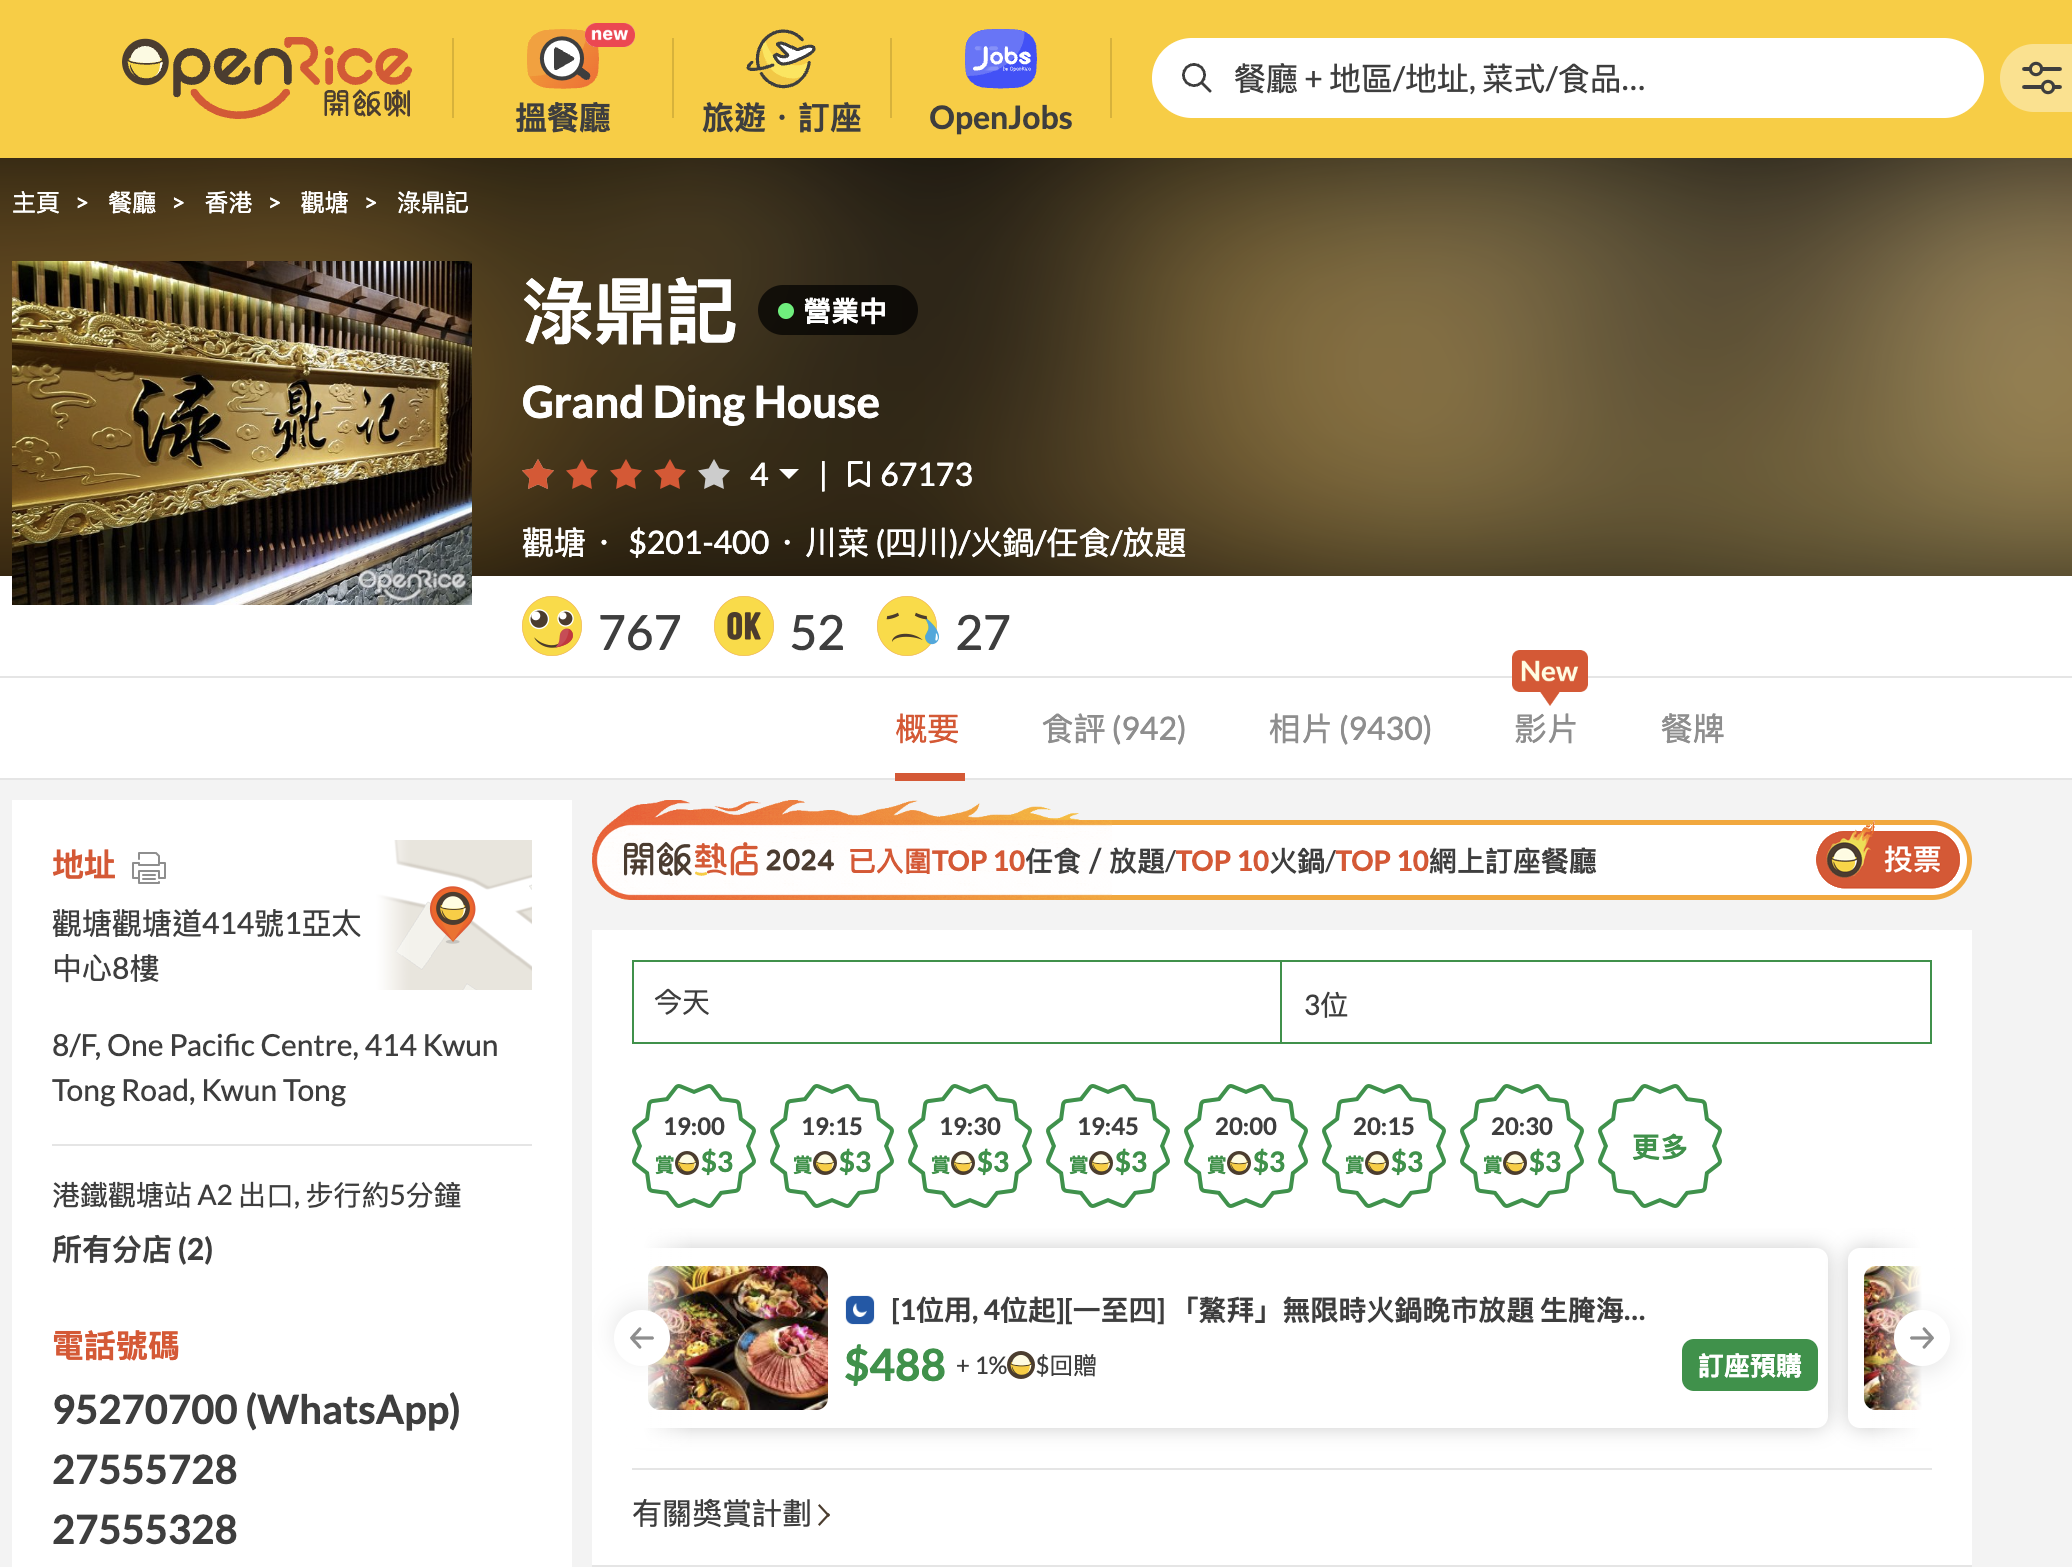Open the restaurant signboard photo
This screenshot has width=2072, height=1567.
pos(242,433)
